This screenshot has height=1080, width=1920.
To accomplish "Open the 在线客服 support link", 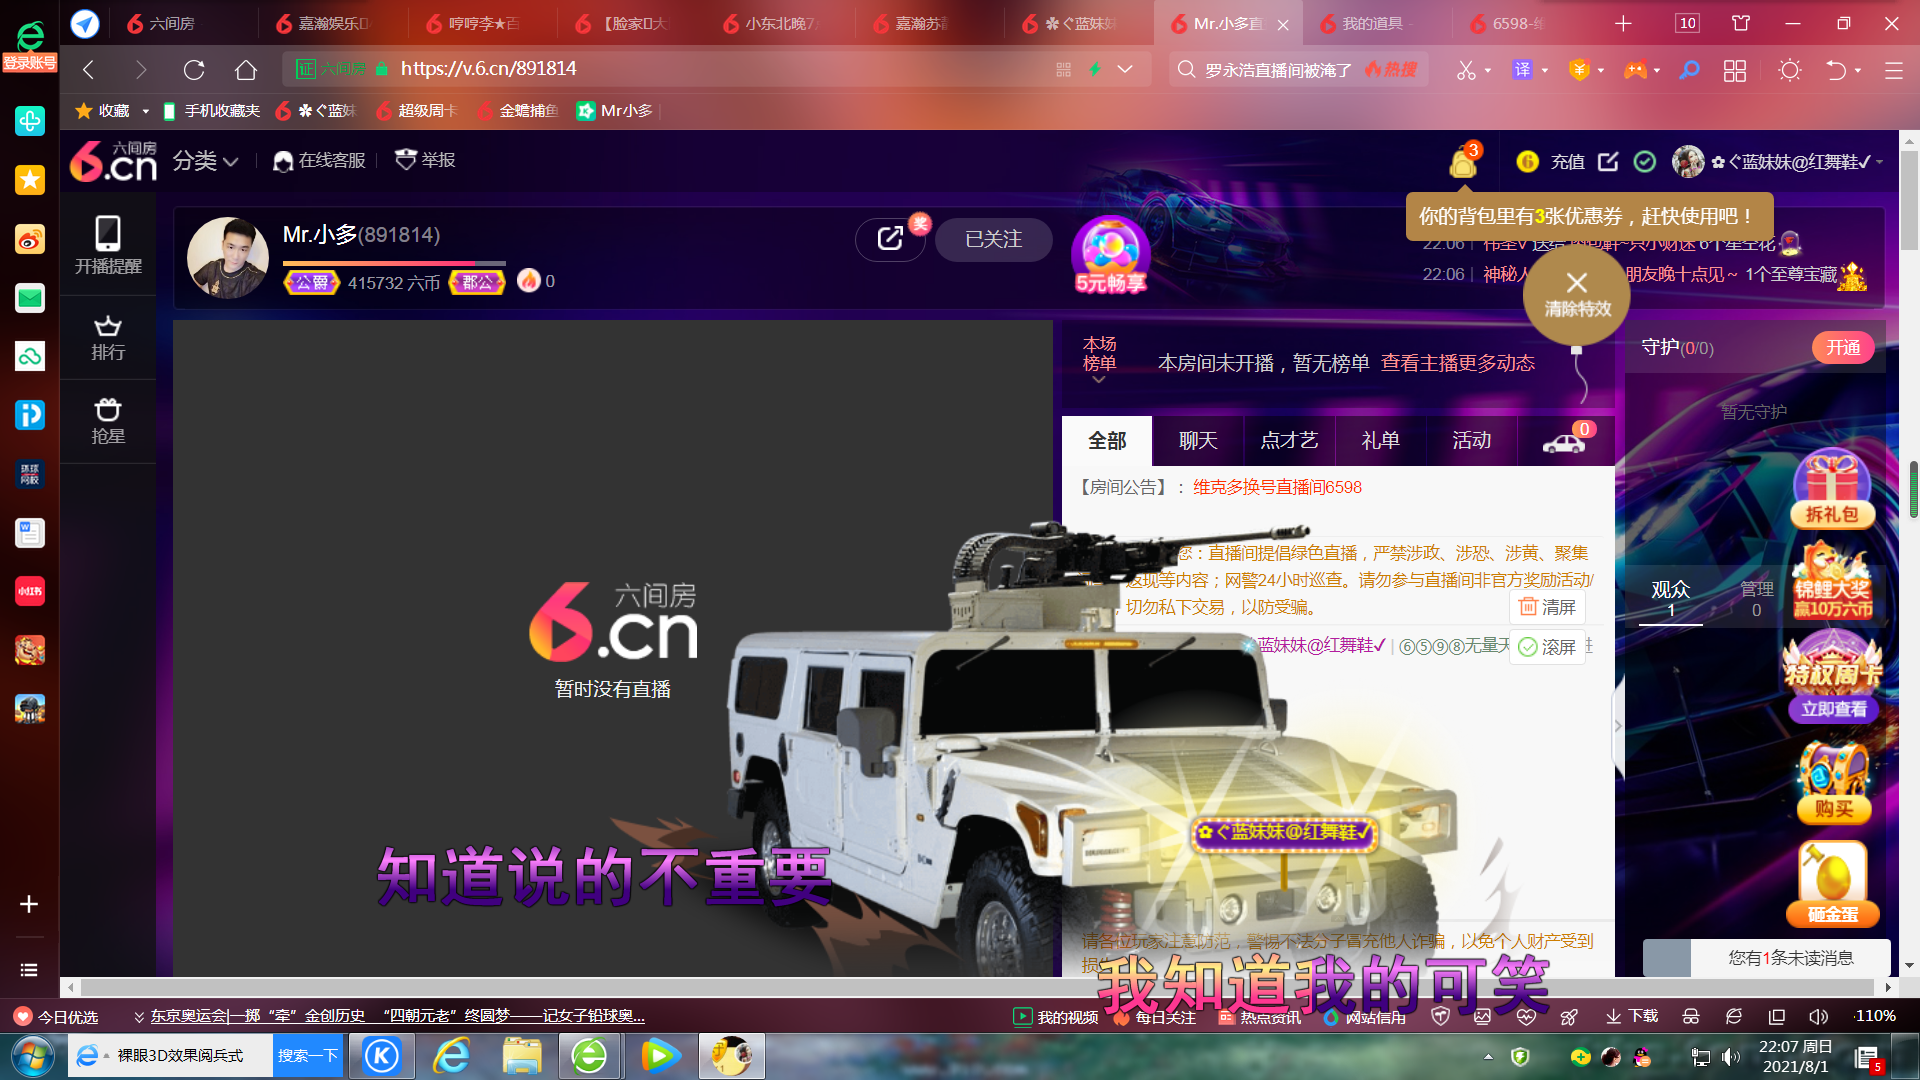I will click(x=320, y=161).
